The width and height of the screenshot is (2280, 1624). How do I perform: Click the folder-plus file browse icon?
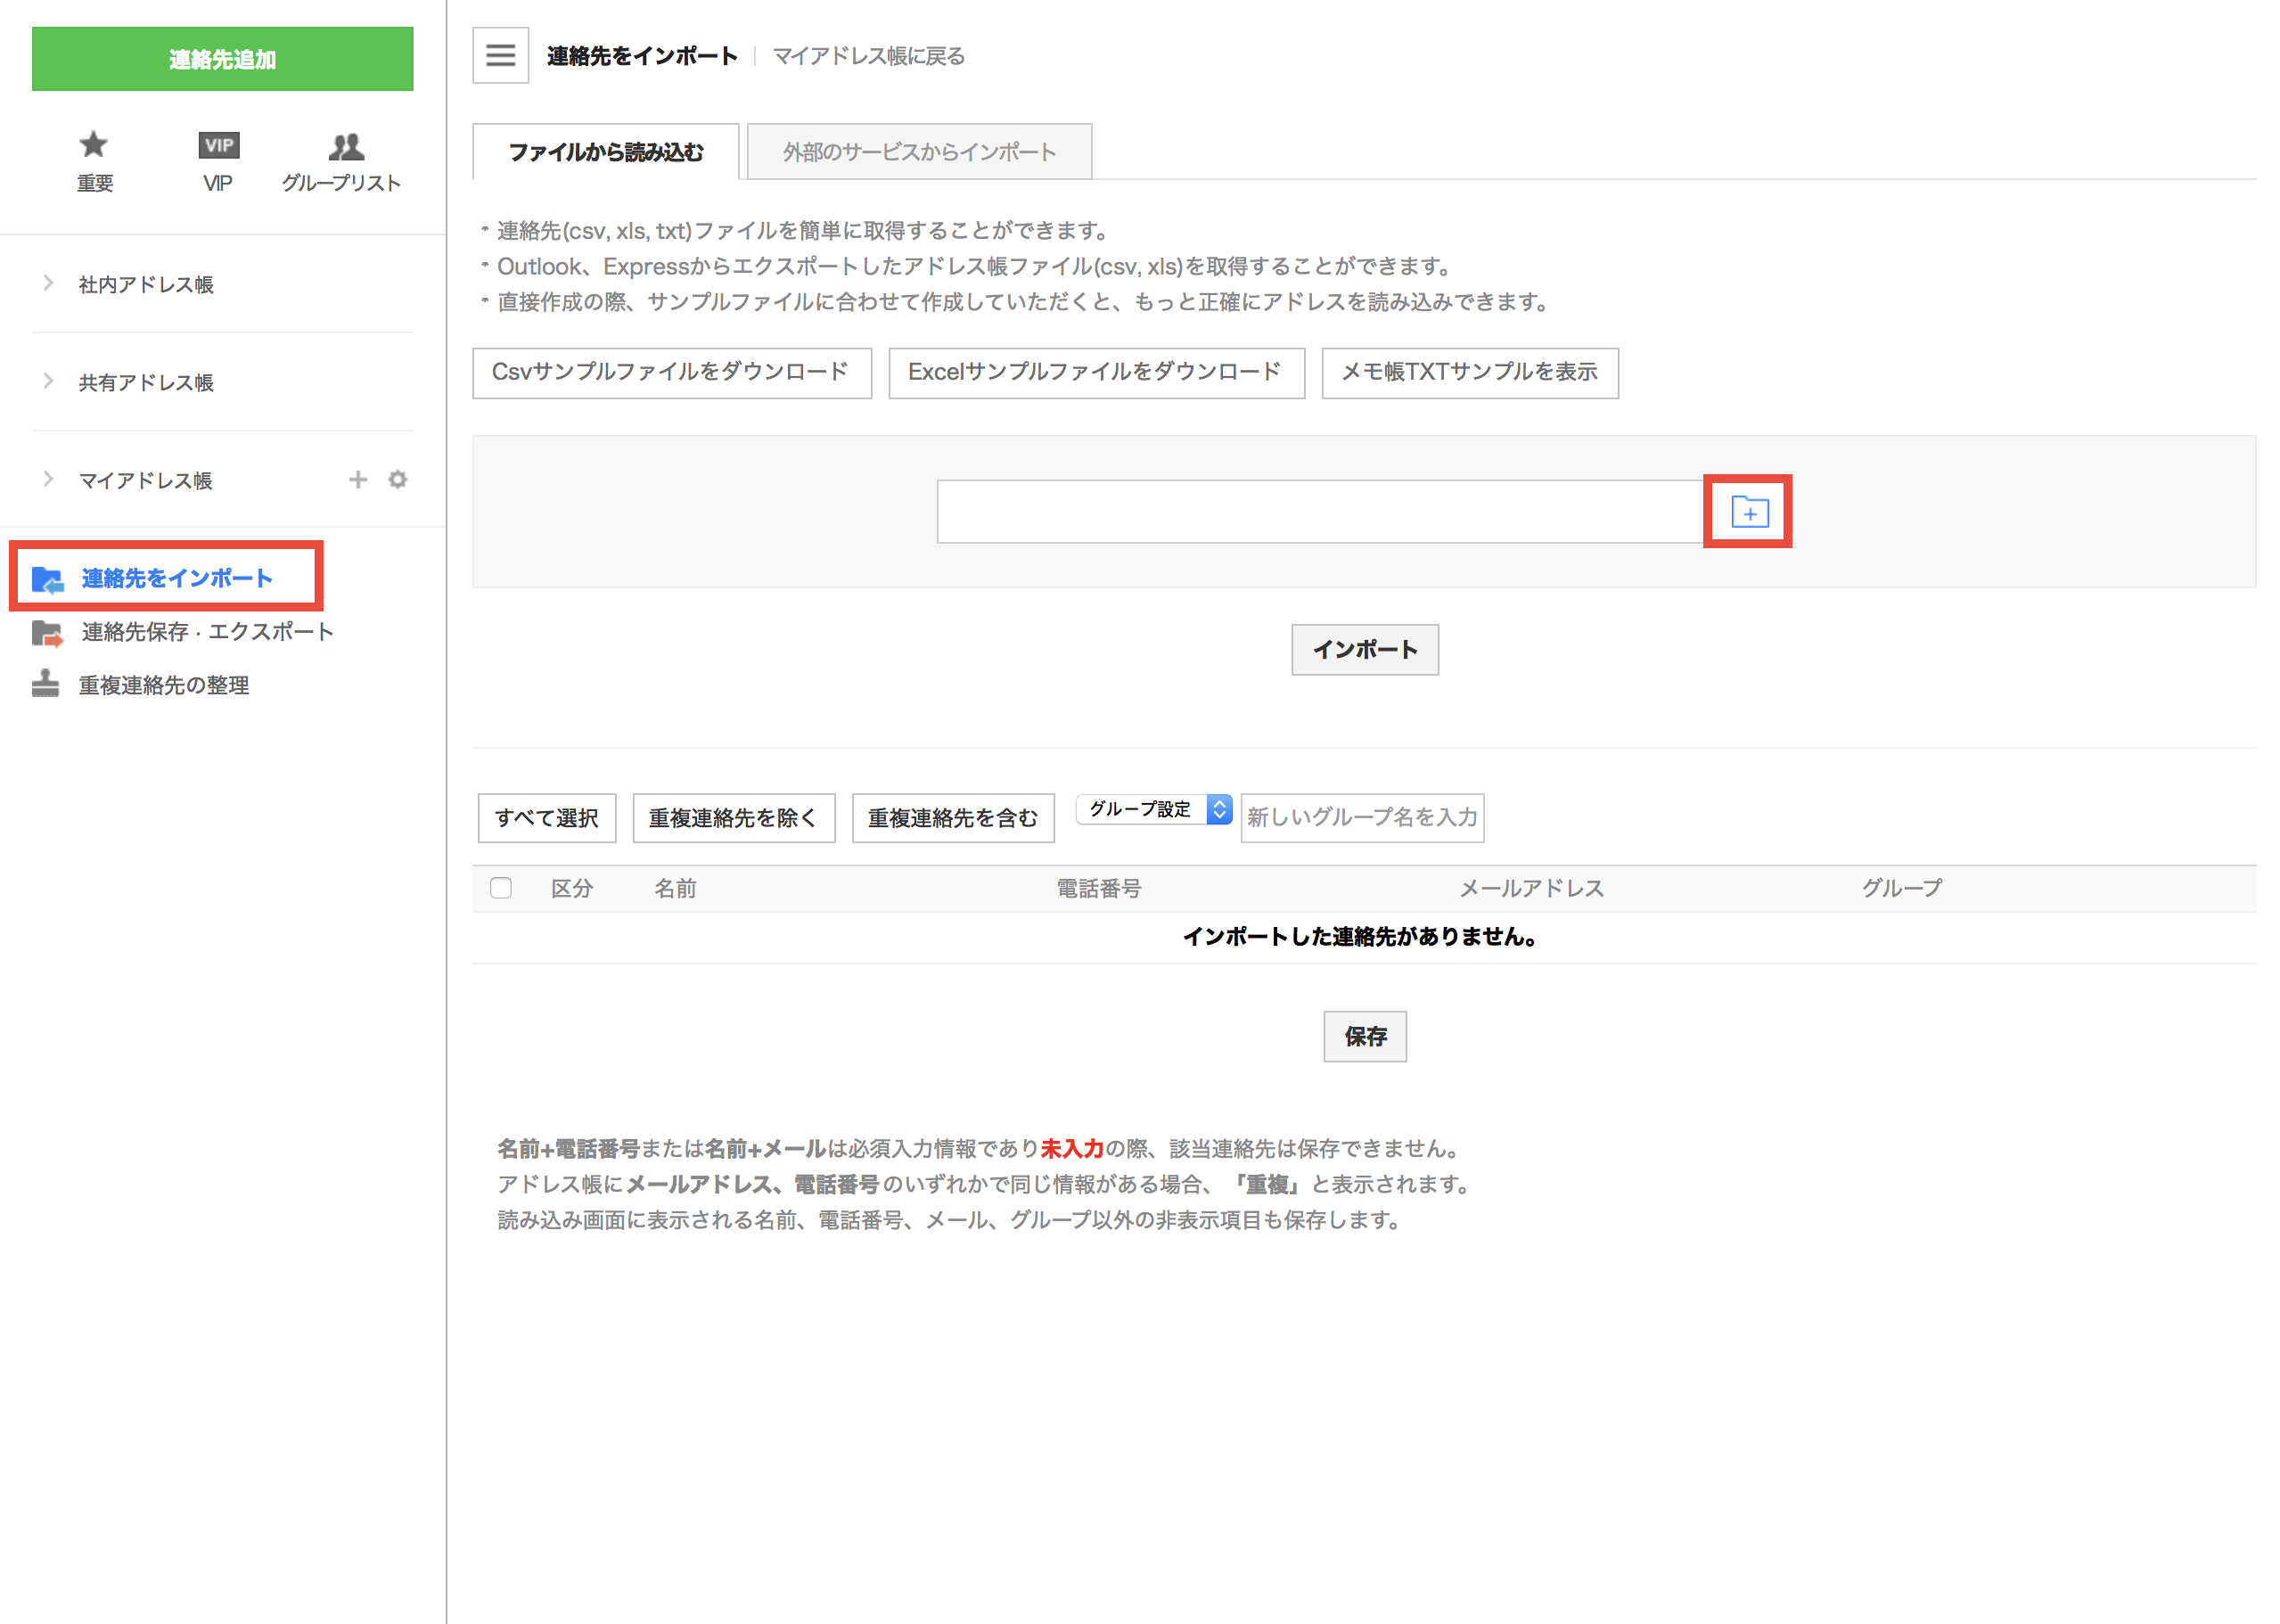point(1748,511)
